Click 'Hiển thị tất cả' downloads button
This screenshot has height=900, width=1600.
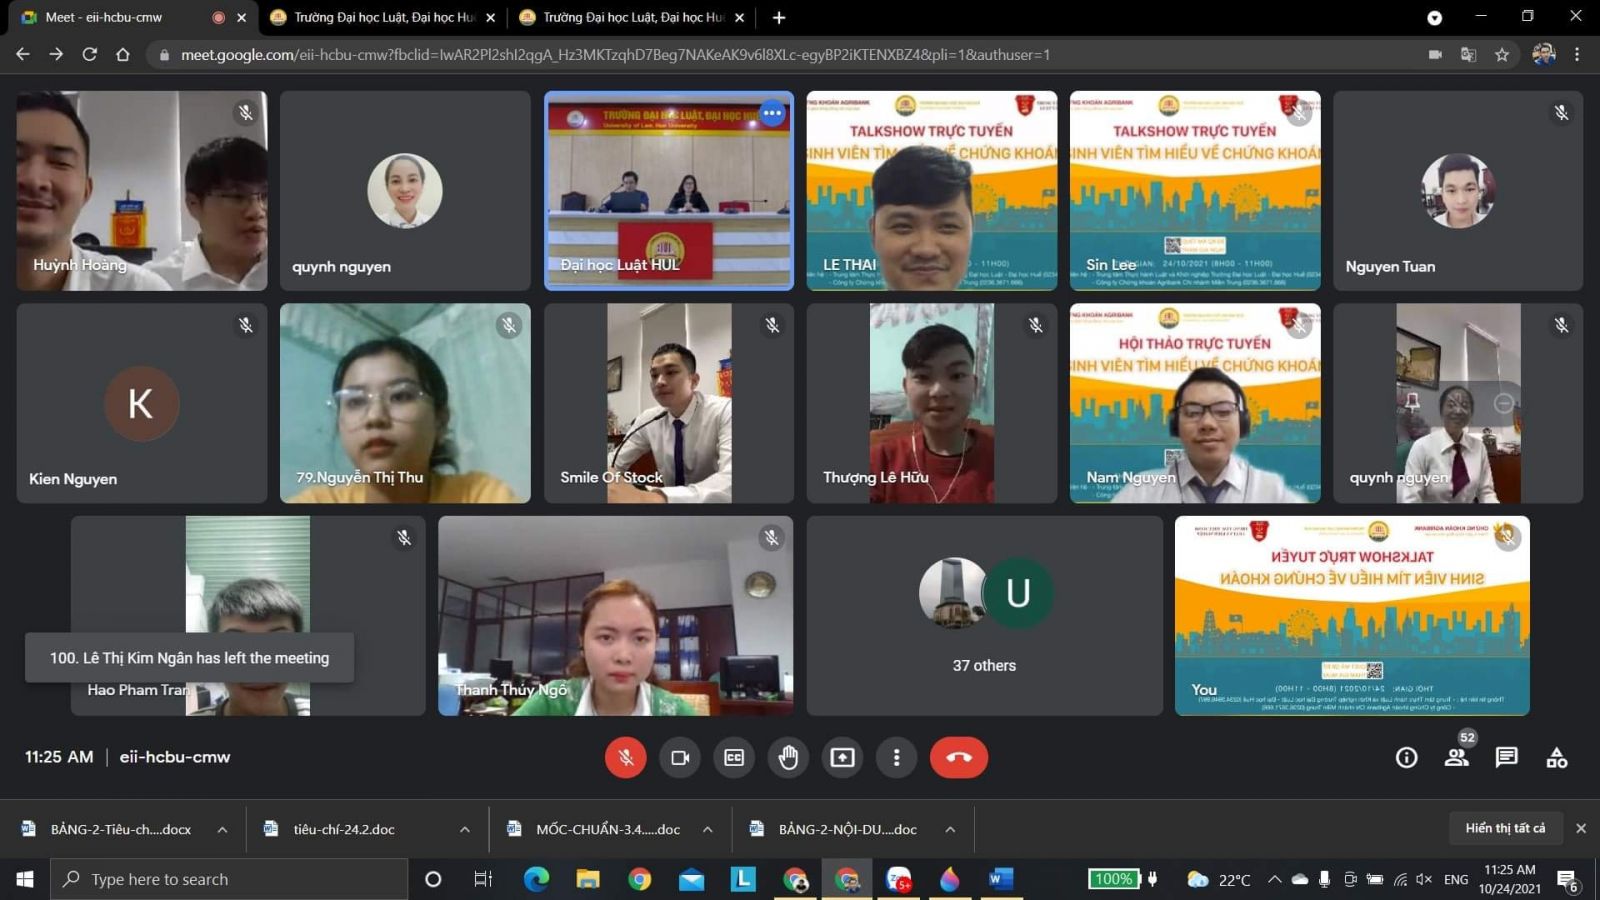(1505, 828)
